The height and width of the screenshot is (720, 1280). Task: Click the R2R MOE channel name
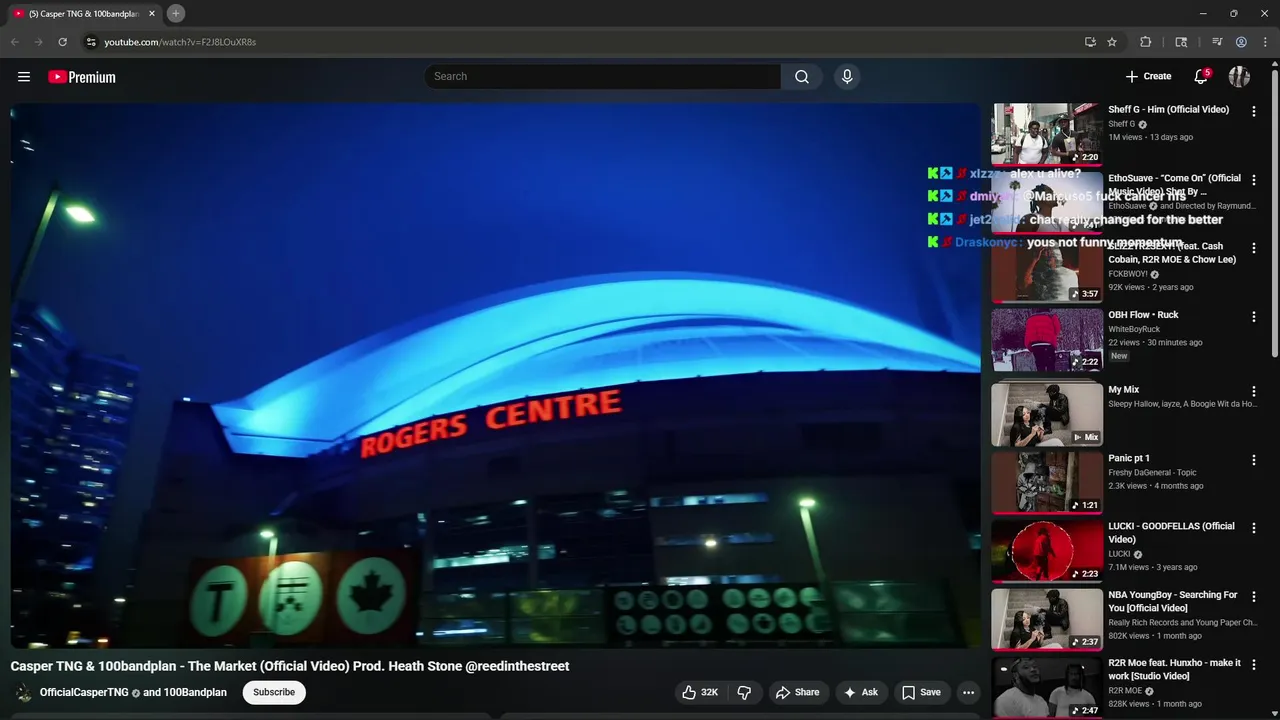[1125, 691]
